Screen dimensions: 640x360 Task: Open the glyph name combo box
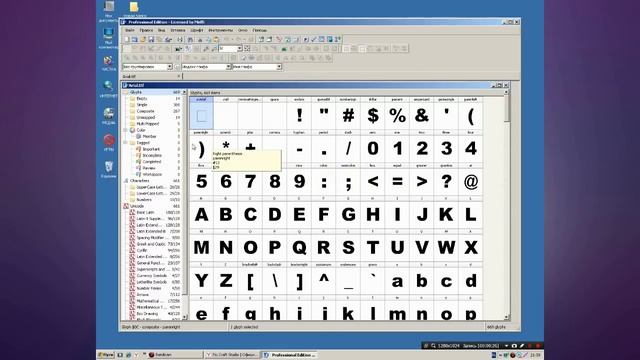click(x=257, y=67)
